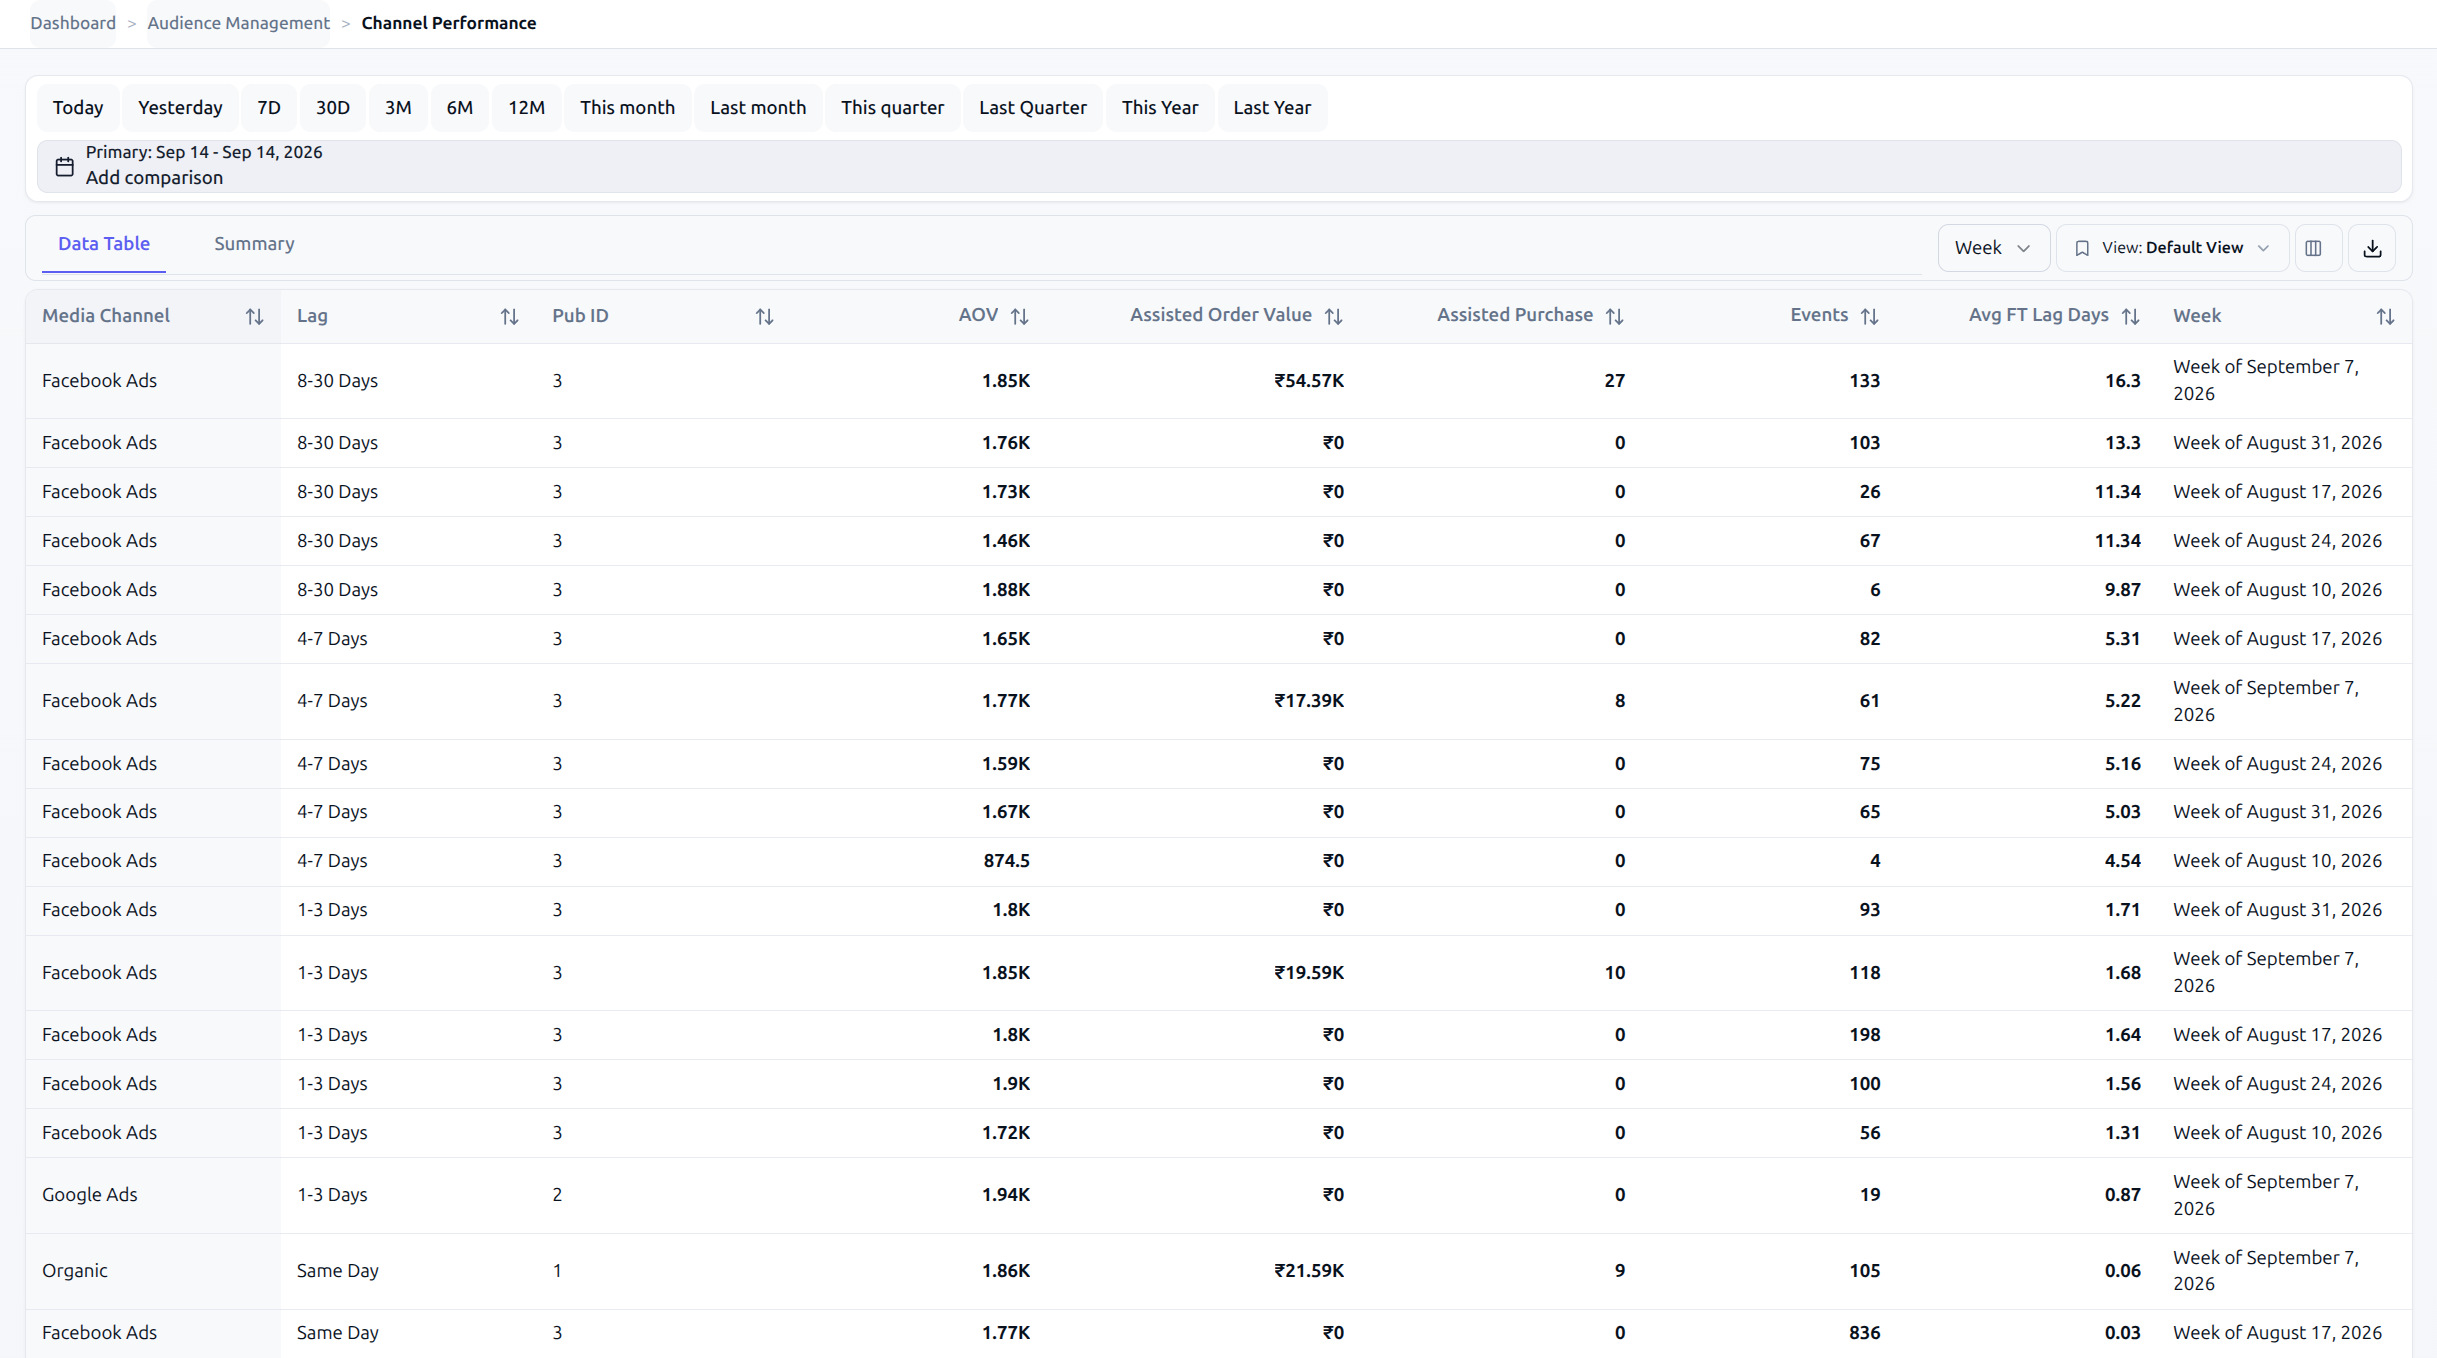
Task: Click the ₹54.57K assisted order value
Action: [1308, 381]
